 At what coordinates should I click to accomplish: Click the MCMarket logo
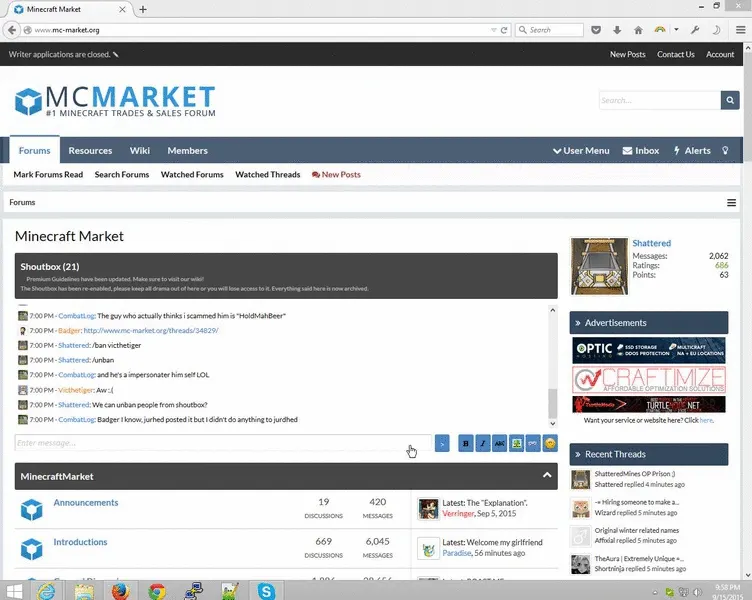click(x=115, y=101)
